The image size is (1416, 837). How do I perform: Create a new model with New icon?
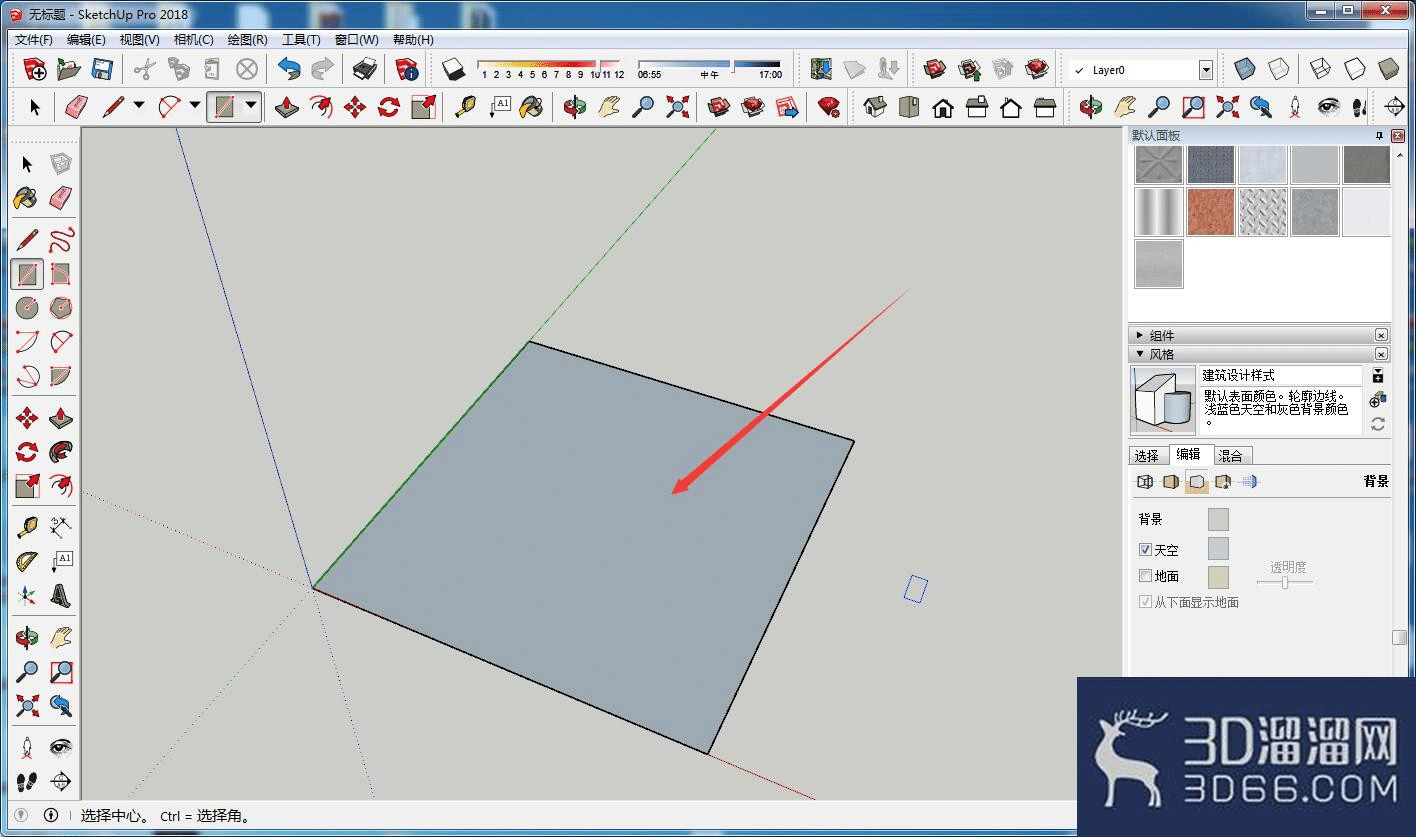pyautogui.click(x=35, y=69)
